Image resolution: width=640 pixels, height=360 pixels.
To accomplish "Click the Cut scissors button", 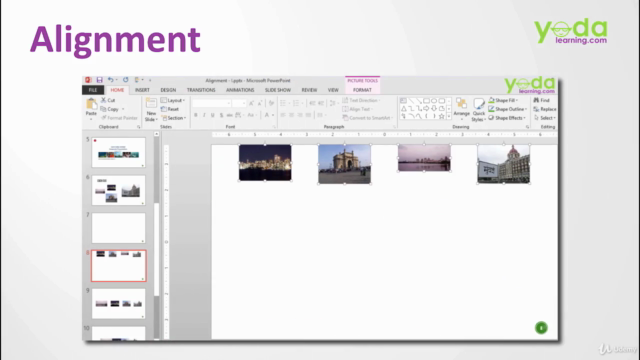I will coord(108,100).
